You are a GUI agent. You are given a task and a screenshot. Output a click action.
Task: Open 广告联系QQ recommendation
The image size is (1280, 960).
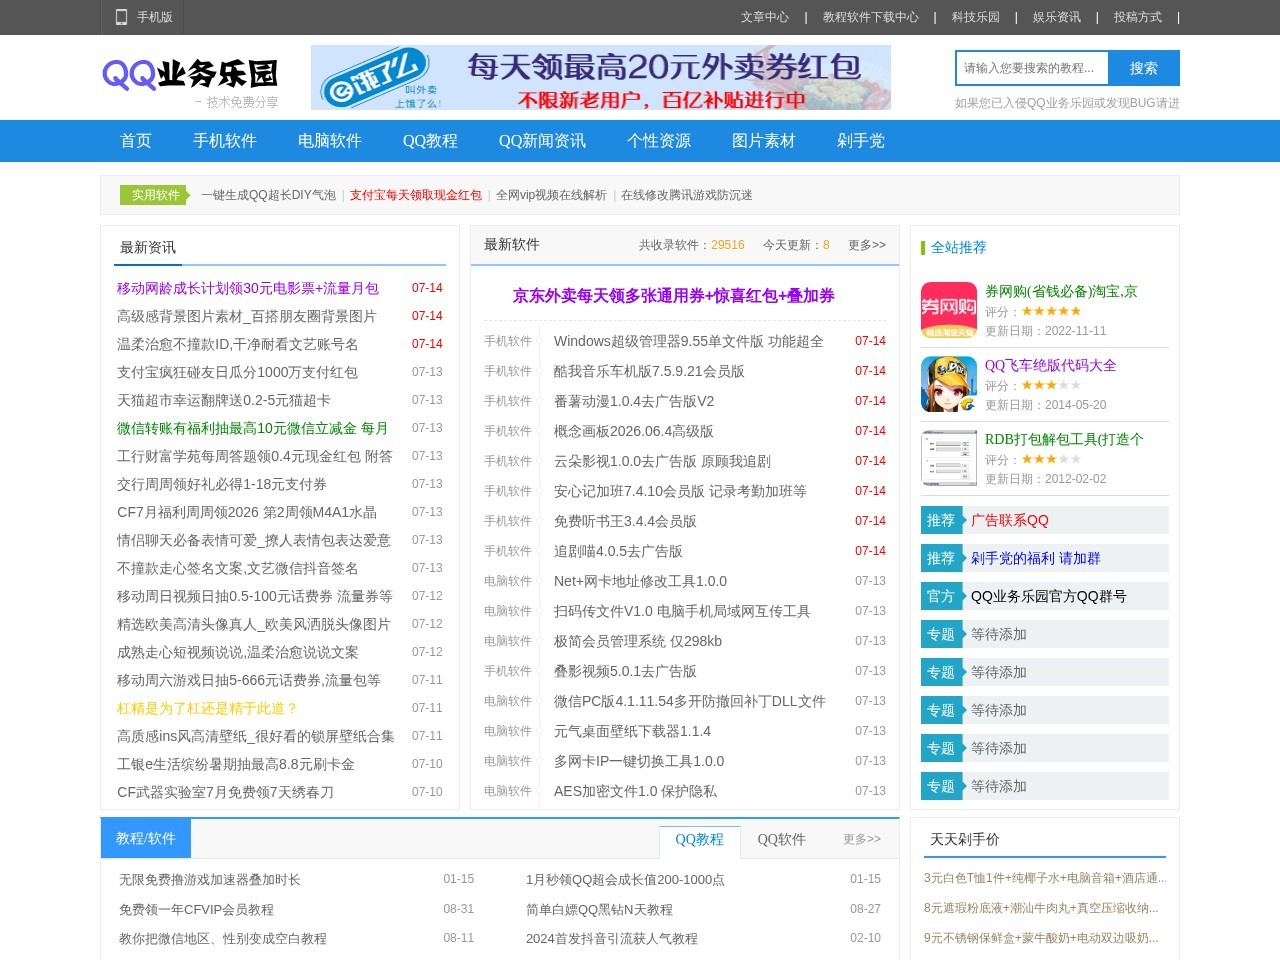click(x=1010, y=520)
